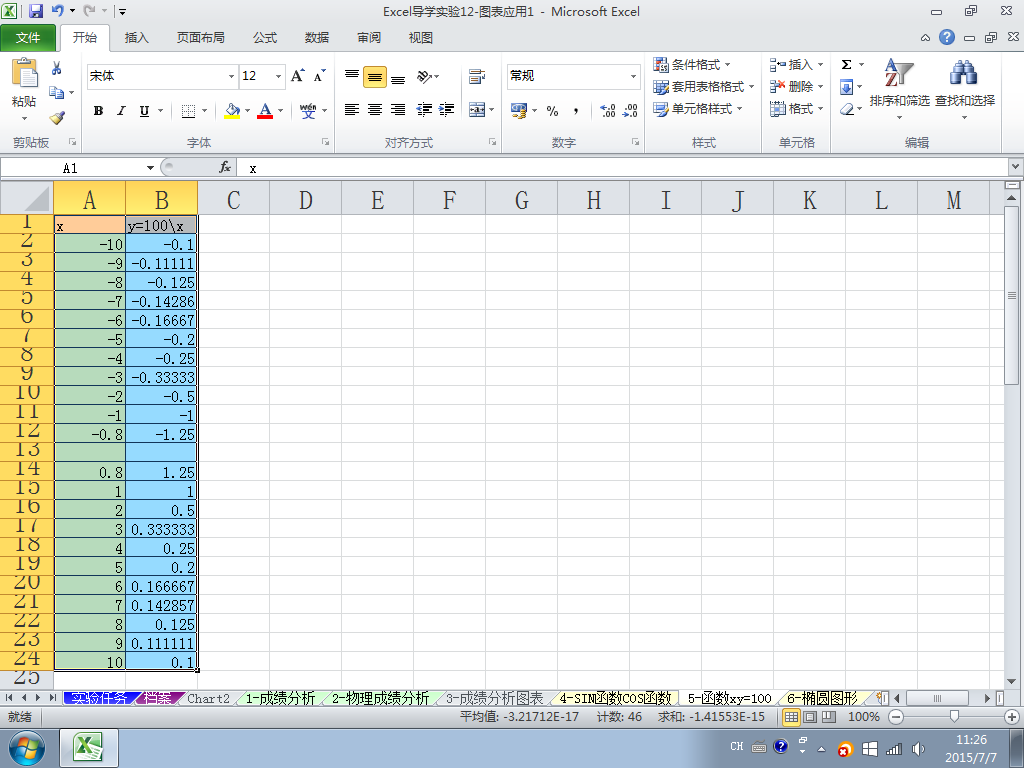1024x768 pixels.
Task: Open sheet tab 实验任务
Action: (99, 698)
